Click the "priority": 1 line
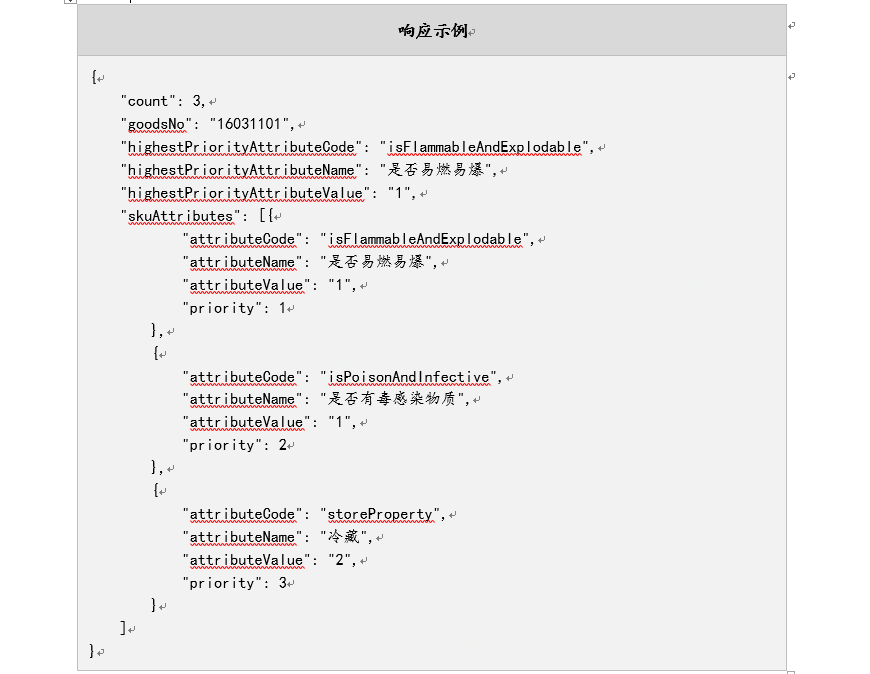 [x=234, y=308]
